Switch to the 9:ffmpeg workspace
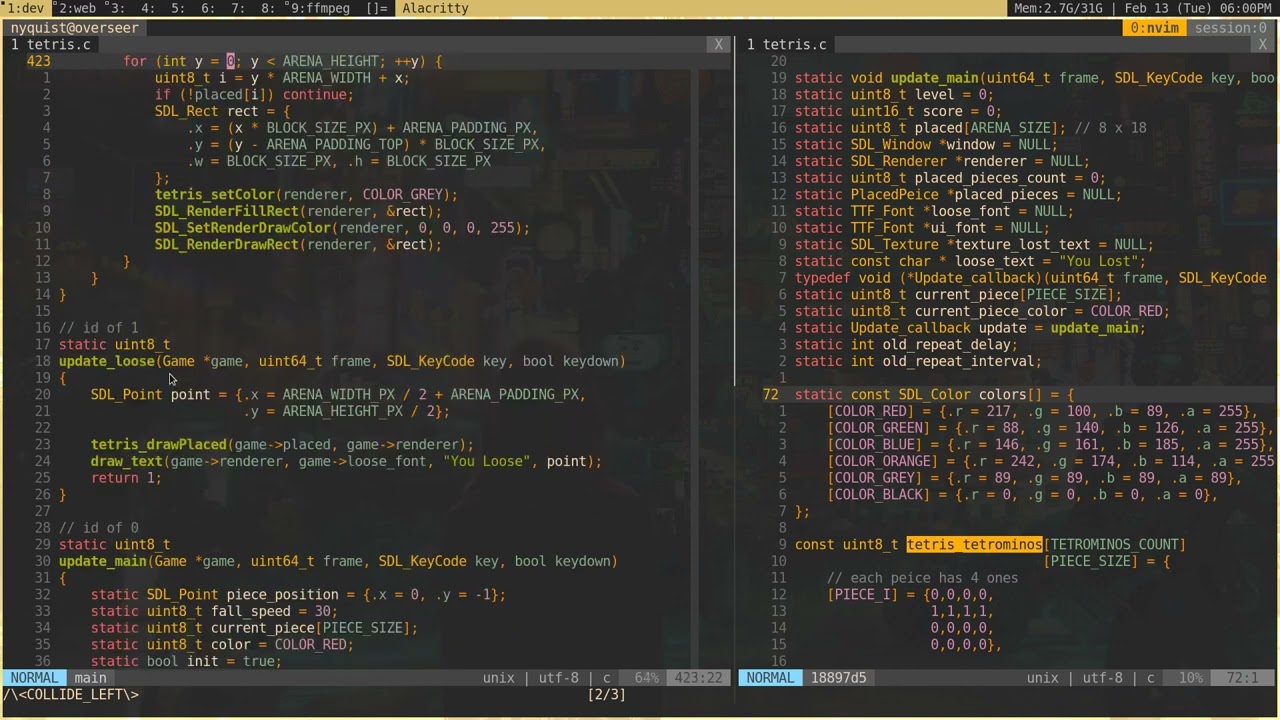Image resolution: width=1280 pixels, height=720 pixels. pyautogui.click(x=318, y=8)
